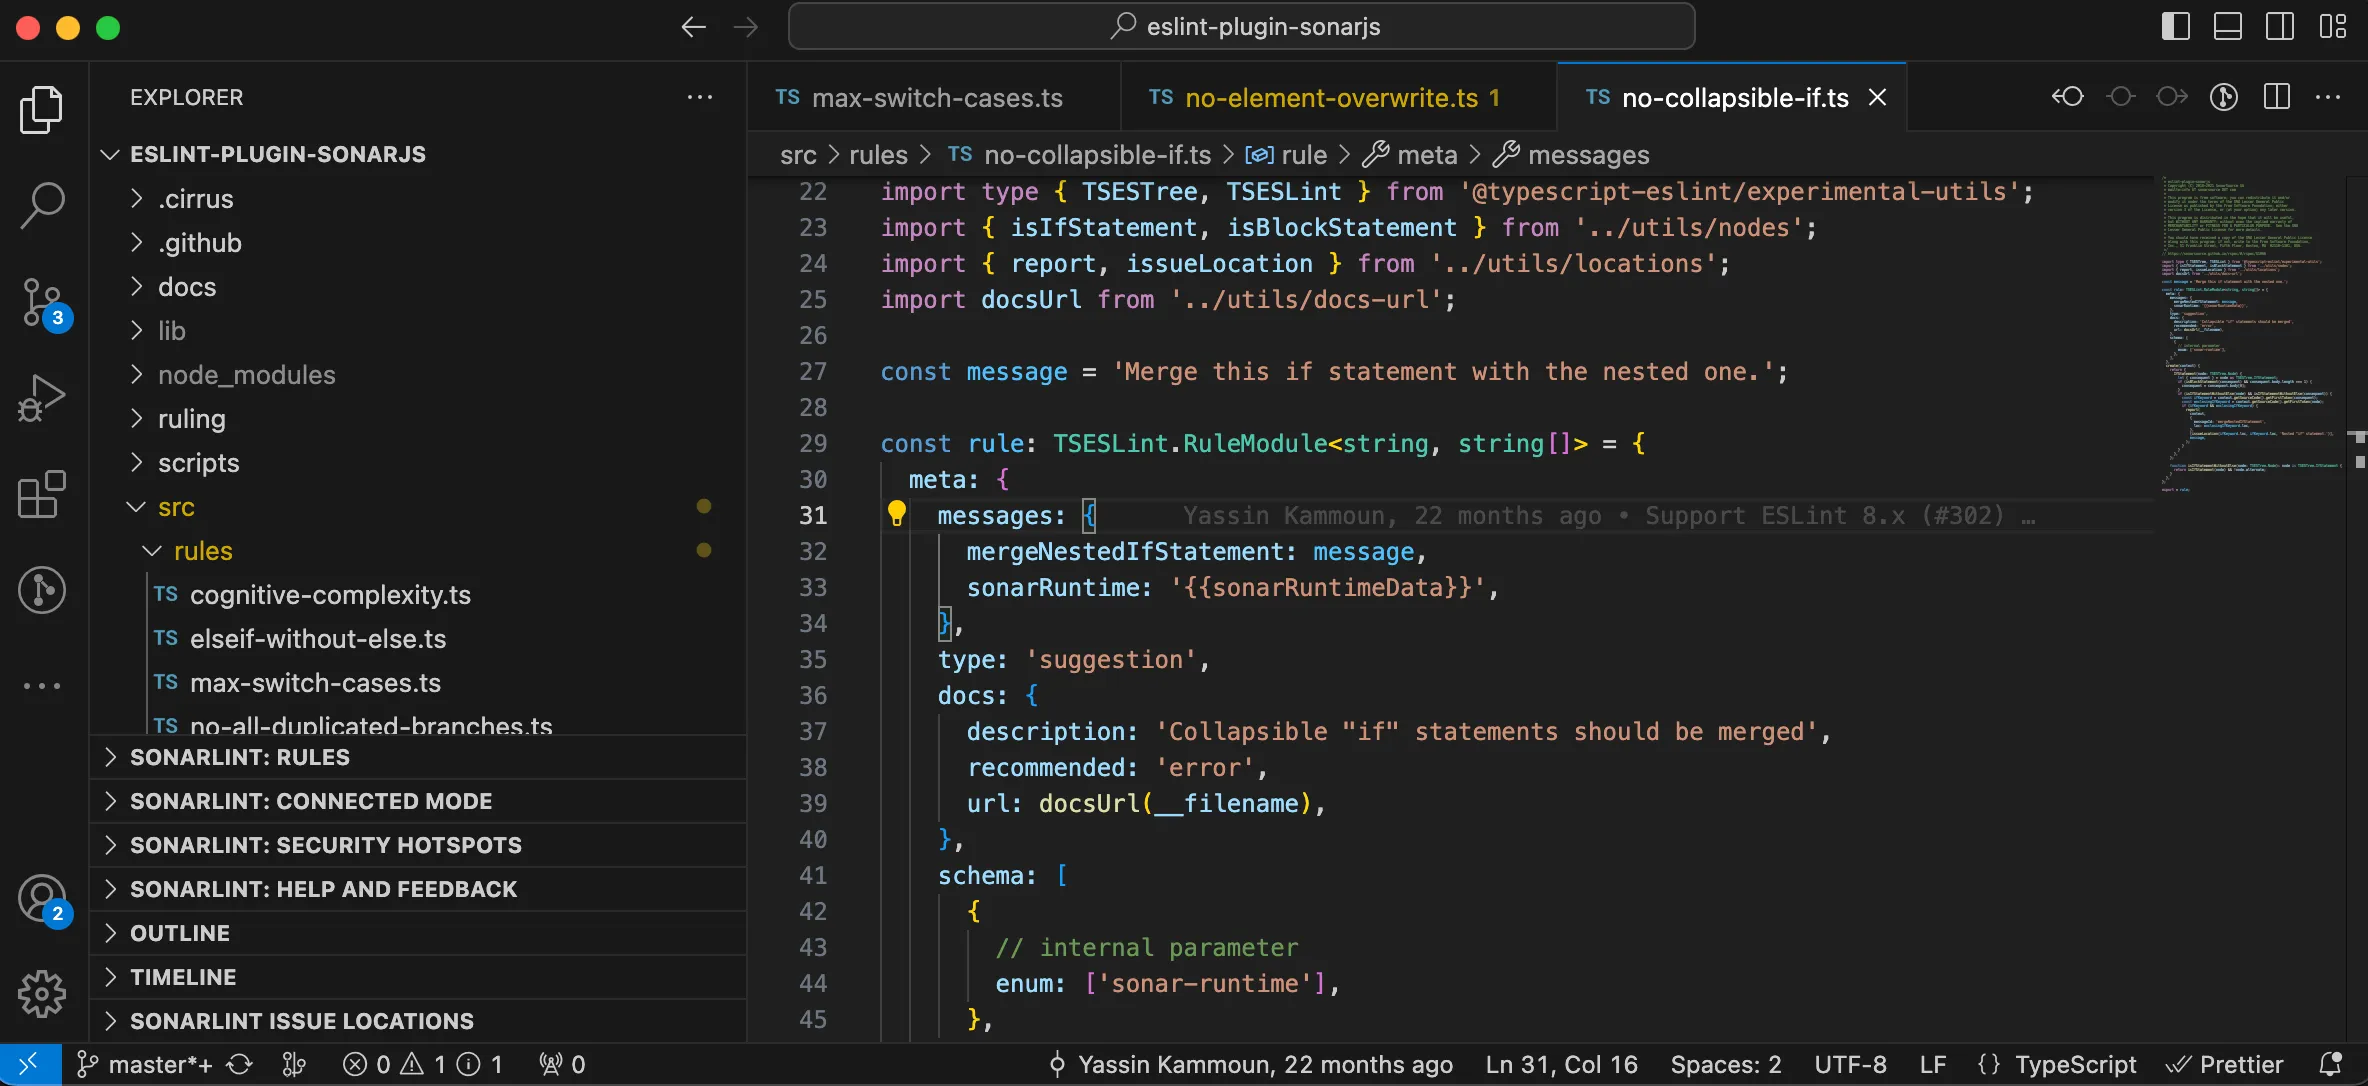Synchronize changes from the status bar
The width and height of the screenshot is (2368, 1086).
tap(240, 1064)
